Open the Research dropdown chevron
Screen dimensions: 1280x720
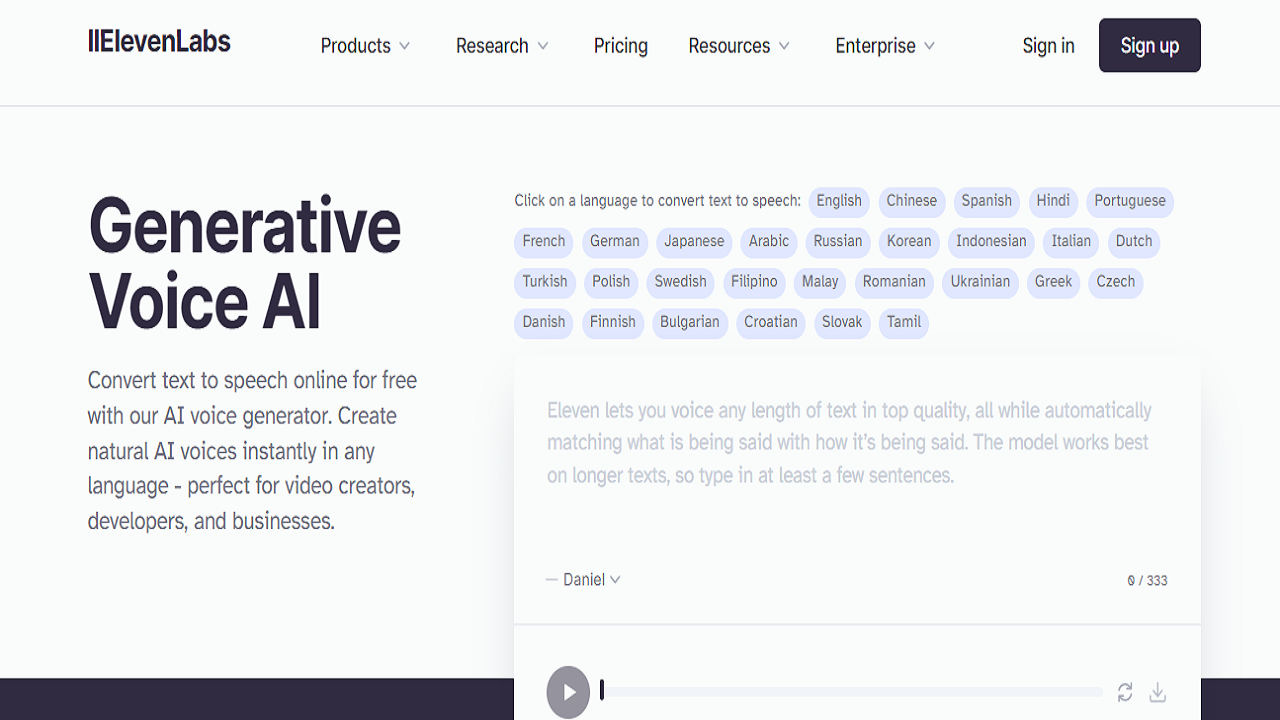tap(543, 45)
